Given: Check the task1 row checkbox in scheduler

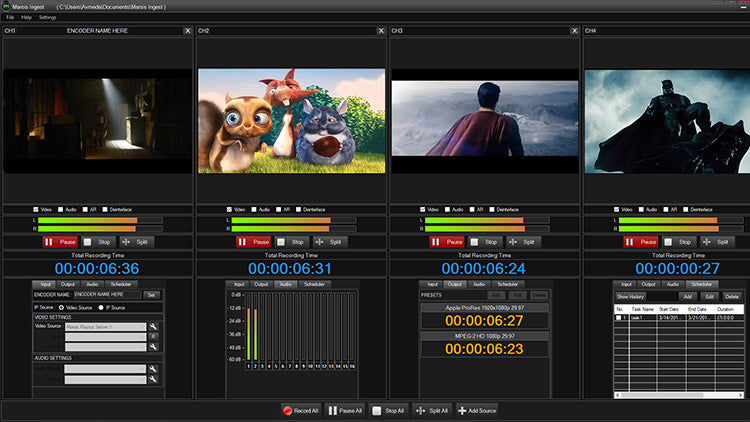Looking at the screenshot, I should [x=618, y=316].
